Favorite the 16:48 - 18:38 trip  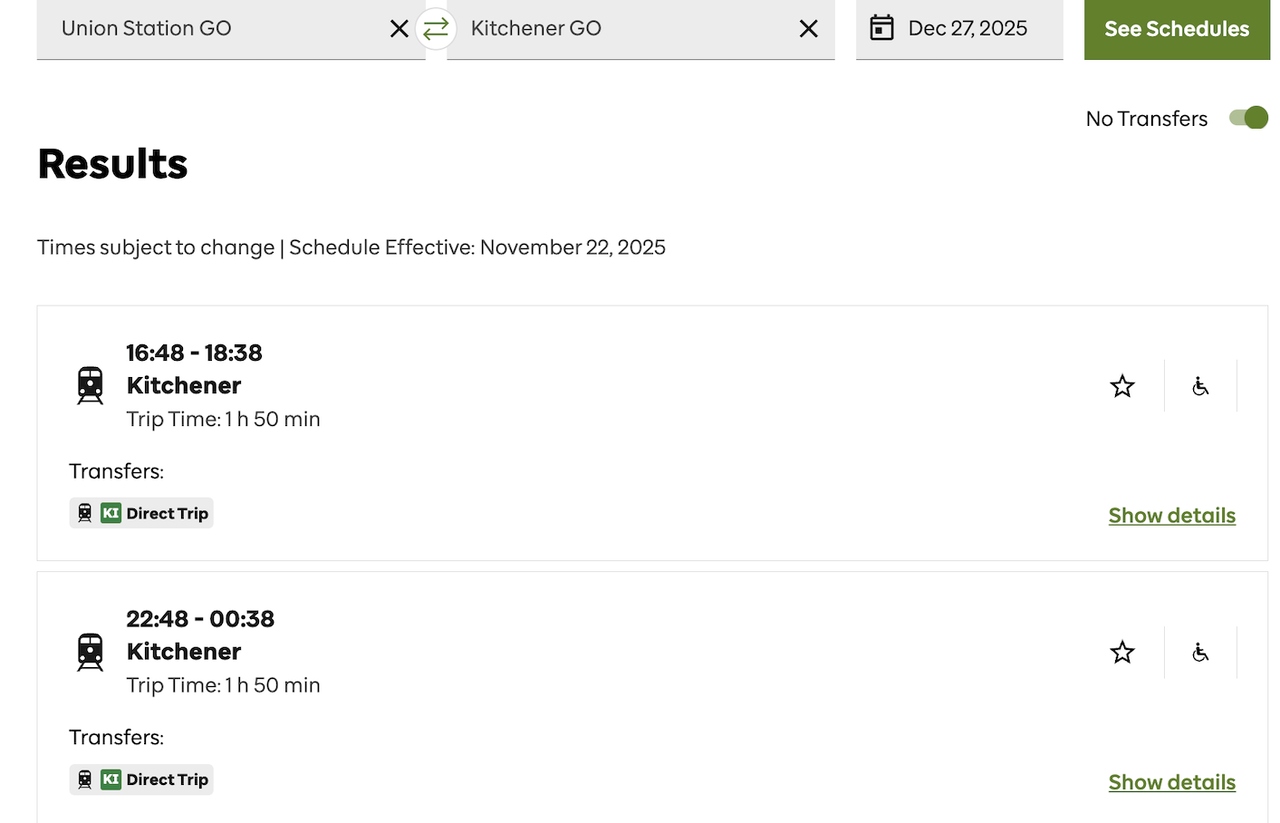(1122, 386)
